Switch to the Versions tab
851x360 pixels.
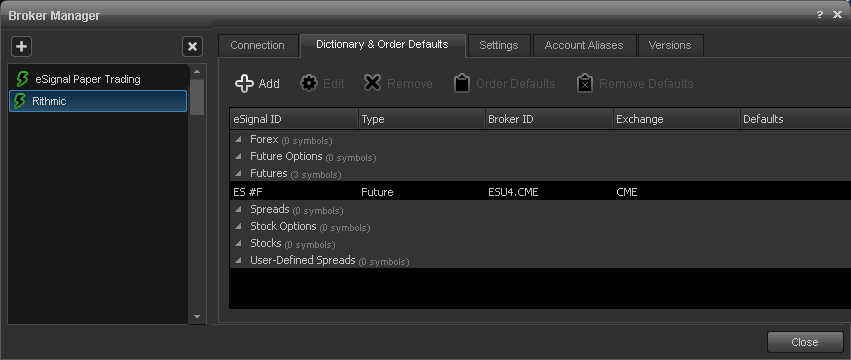point(670,46)
